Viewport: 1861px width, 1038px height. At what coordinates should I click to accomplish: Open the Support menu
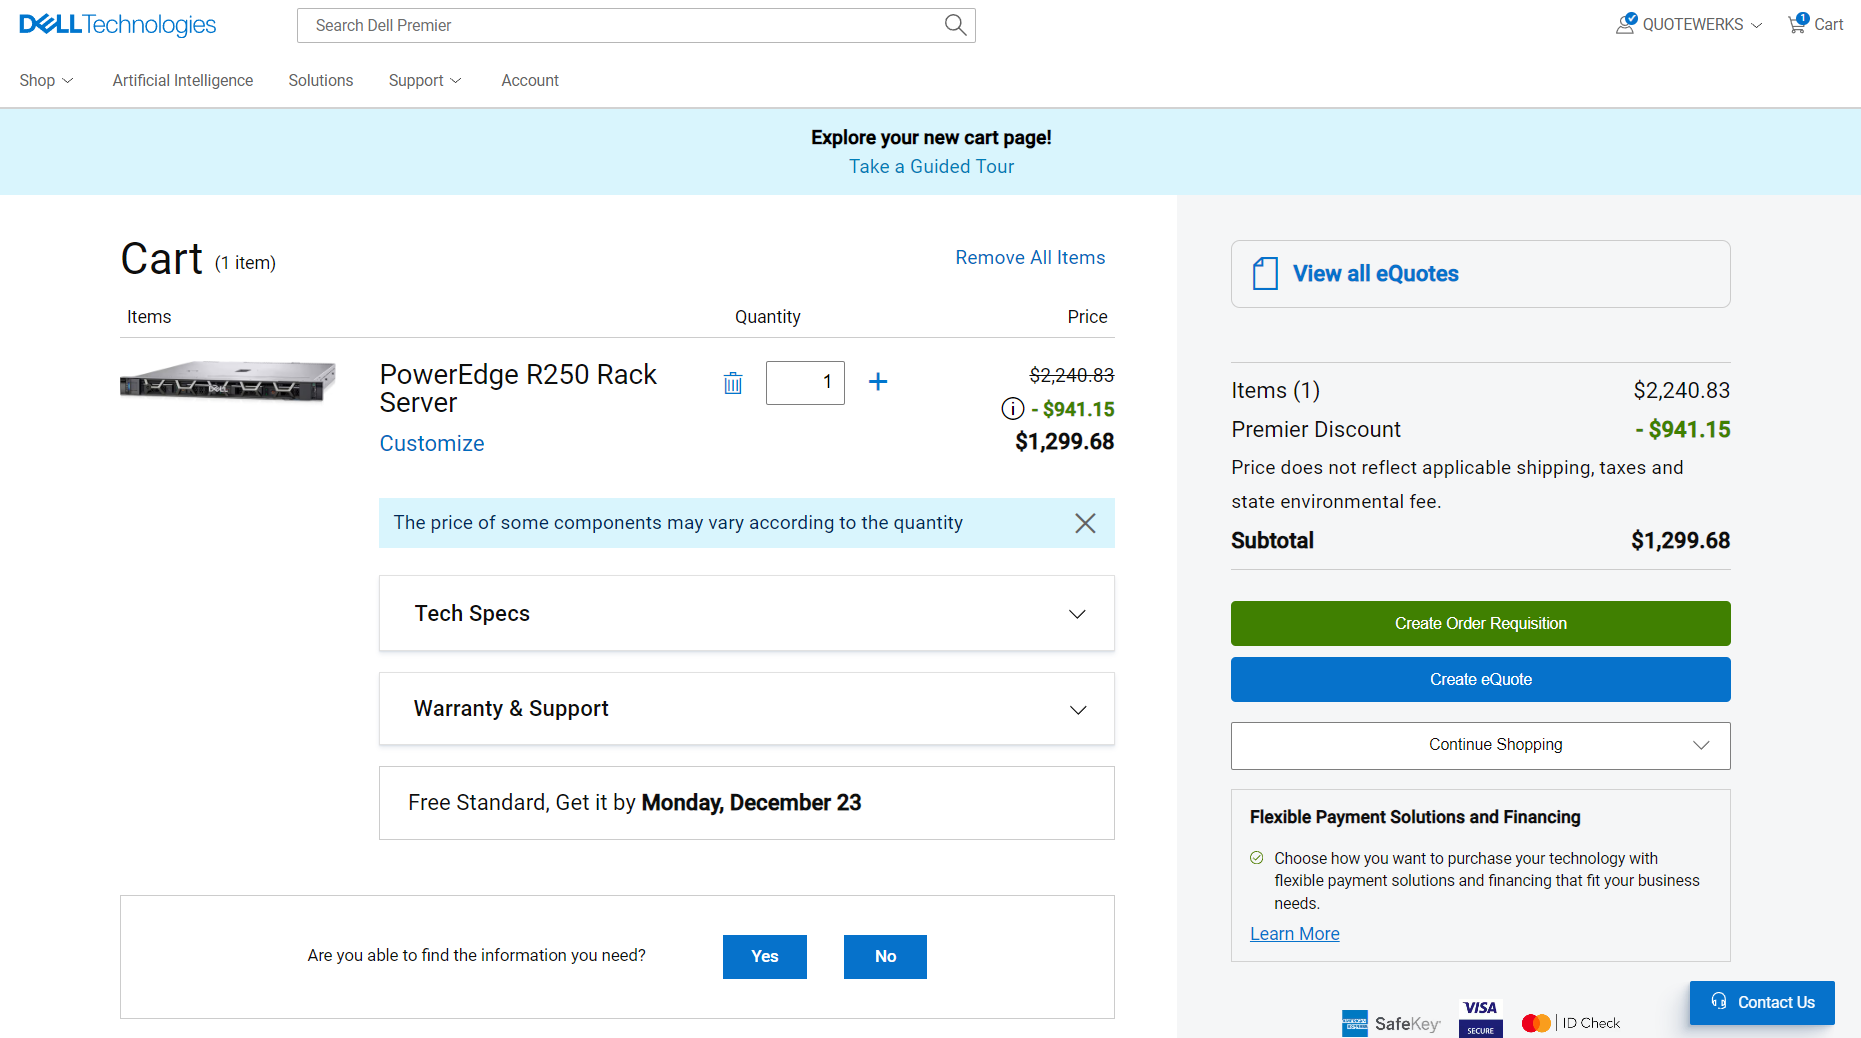[x=424, y=80]
